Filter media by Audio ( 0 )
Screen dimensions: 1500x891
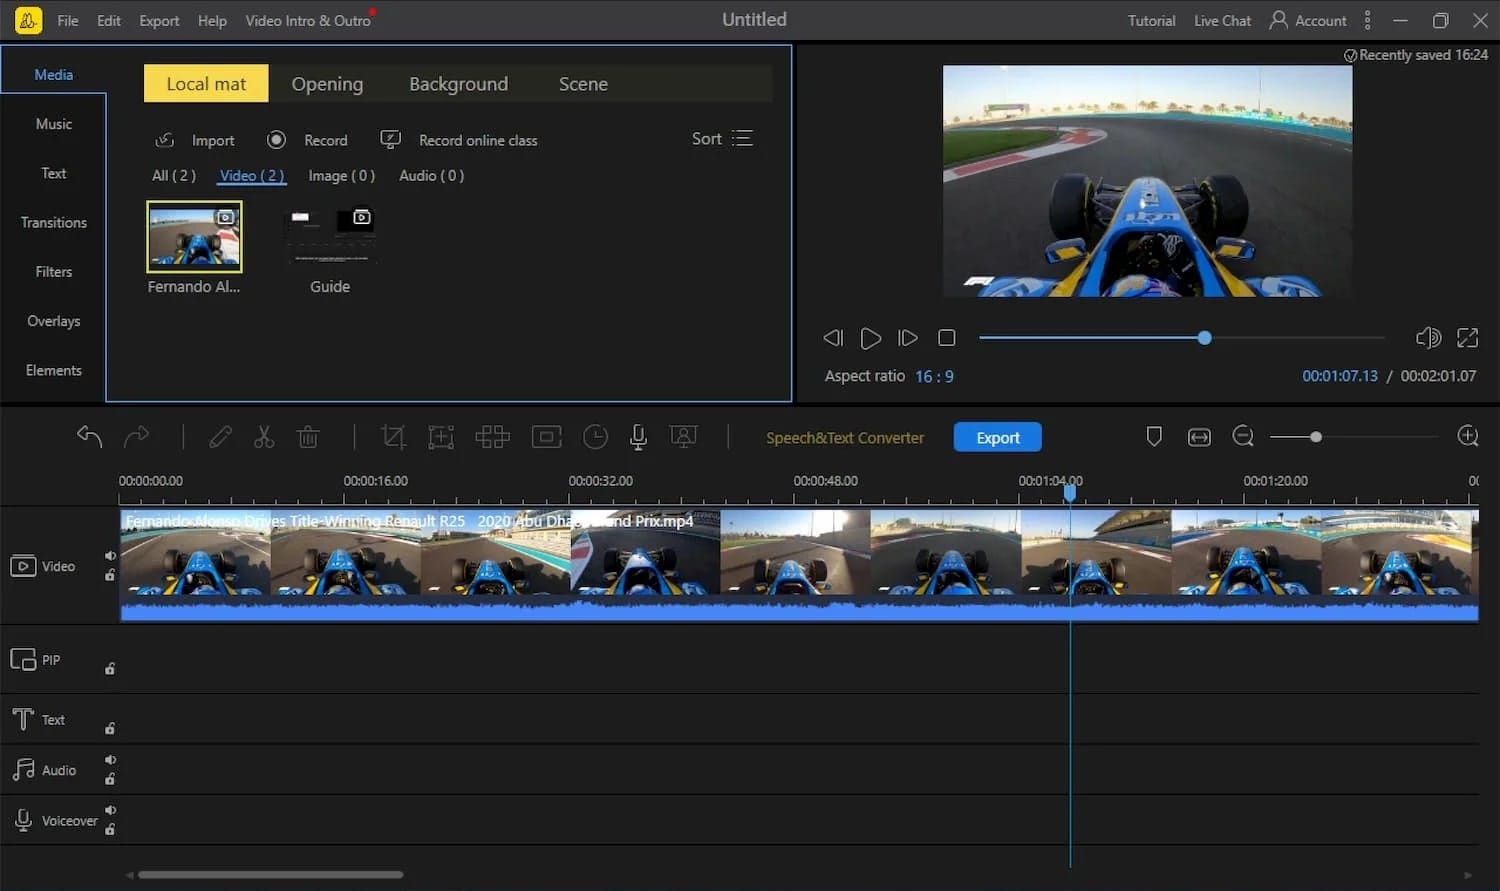430,175
